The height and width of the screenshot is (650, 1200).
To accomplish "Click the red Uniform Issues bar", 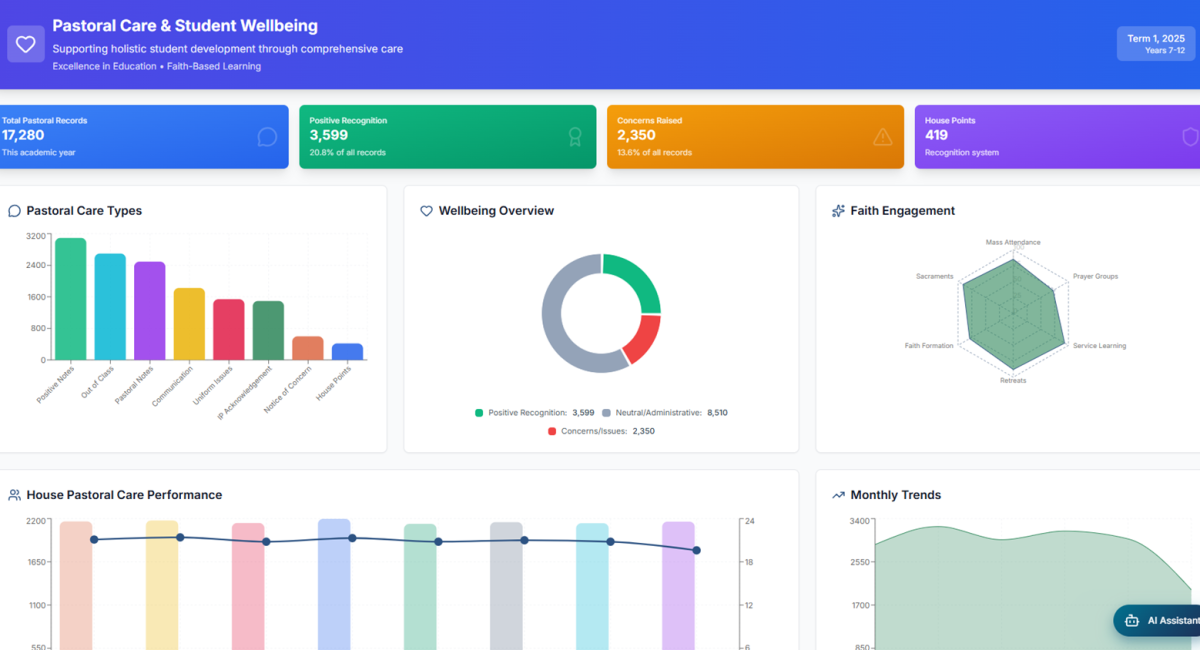I will (x=229, y=330).
